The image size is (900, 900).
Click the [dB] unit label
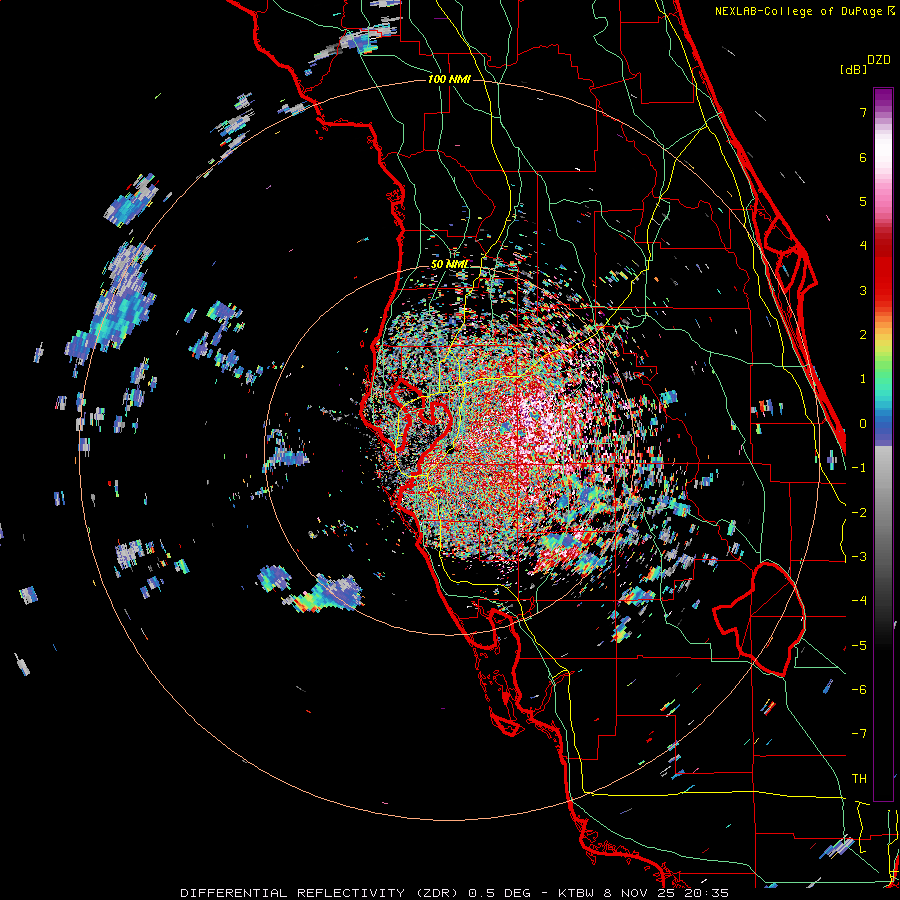pyautogui.click(x=854, y=69)
